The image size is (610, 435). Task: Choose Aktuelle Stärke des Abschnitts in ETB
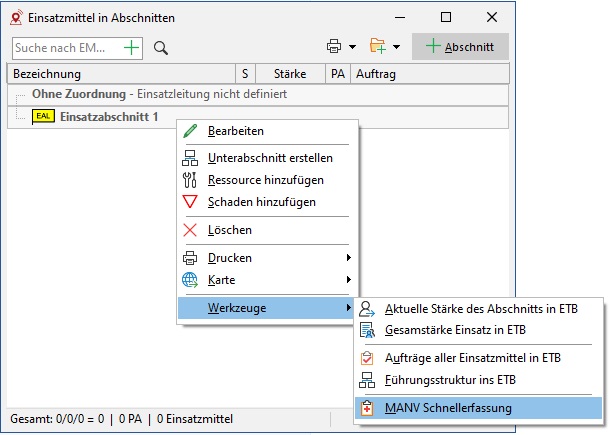point(480,309)
